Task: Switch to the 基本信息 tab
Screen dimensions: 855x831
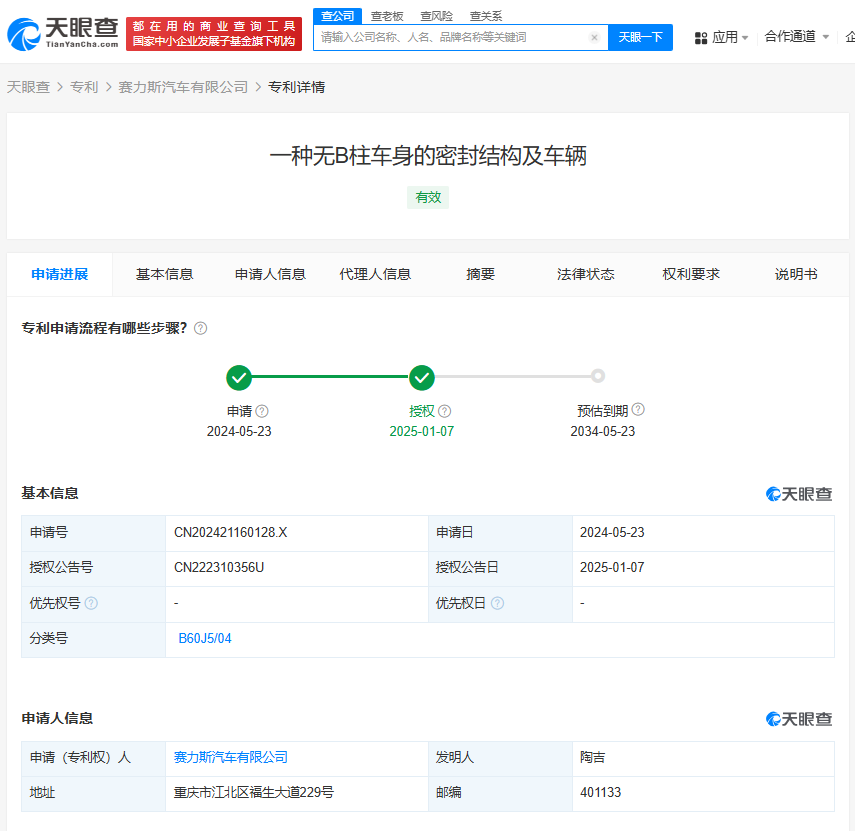Action: (164, 274)
